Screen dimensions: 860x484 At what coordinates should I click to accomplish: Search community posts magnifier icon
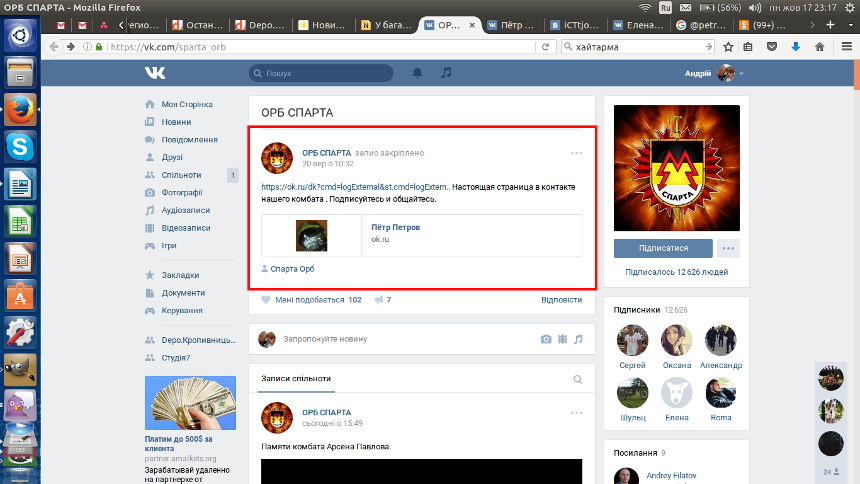pos(578,379)
